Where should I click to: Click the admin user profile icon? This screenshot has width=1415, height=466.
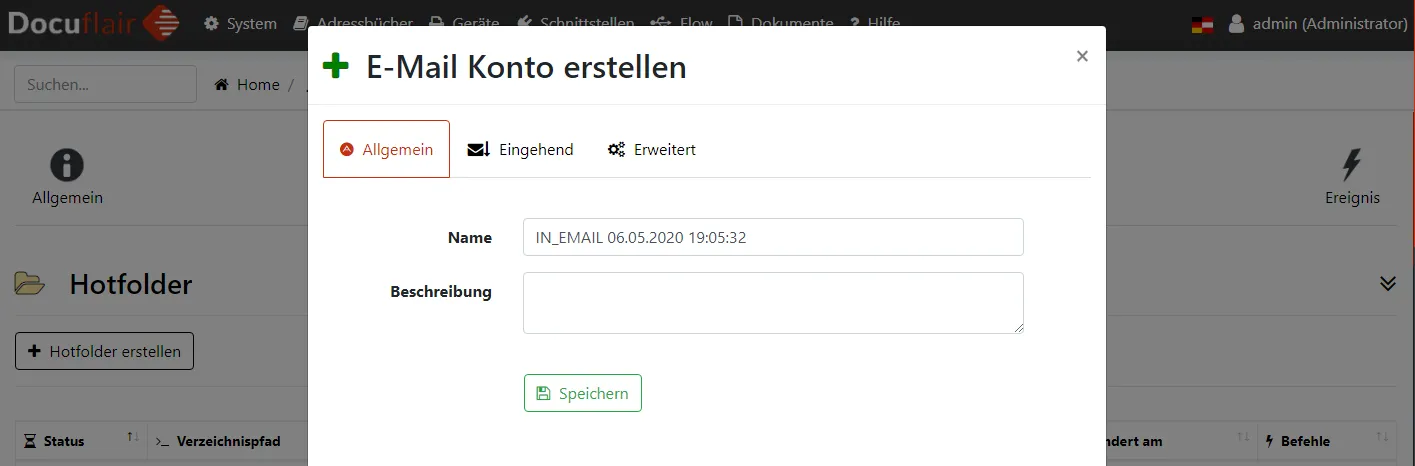pos(1236,24)
